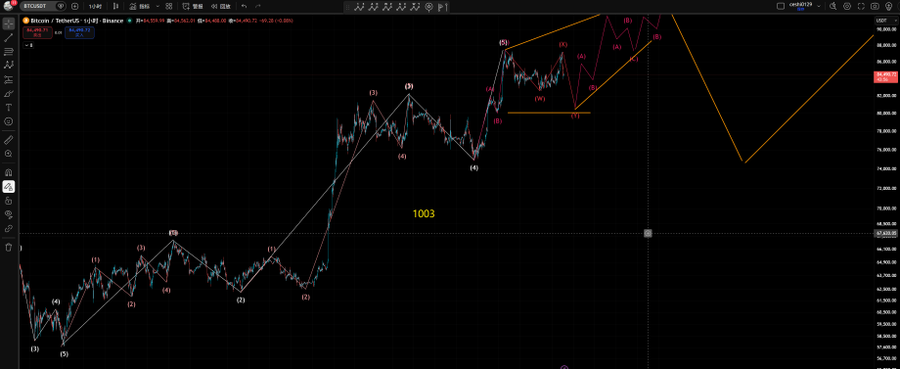Select the (X) wave label on the chart
900x369 pixels.
[563, 45]
